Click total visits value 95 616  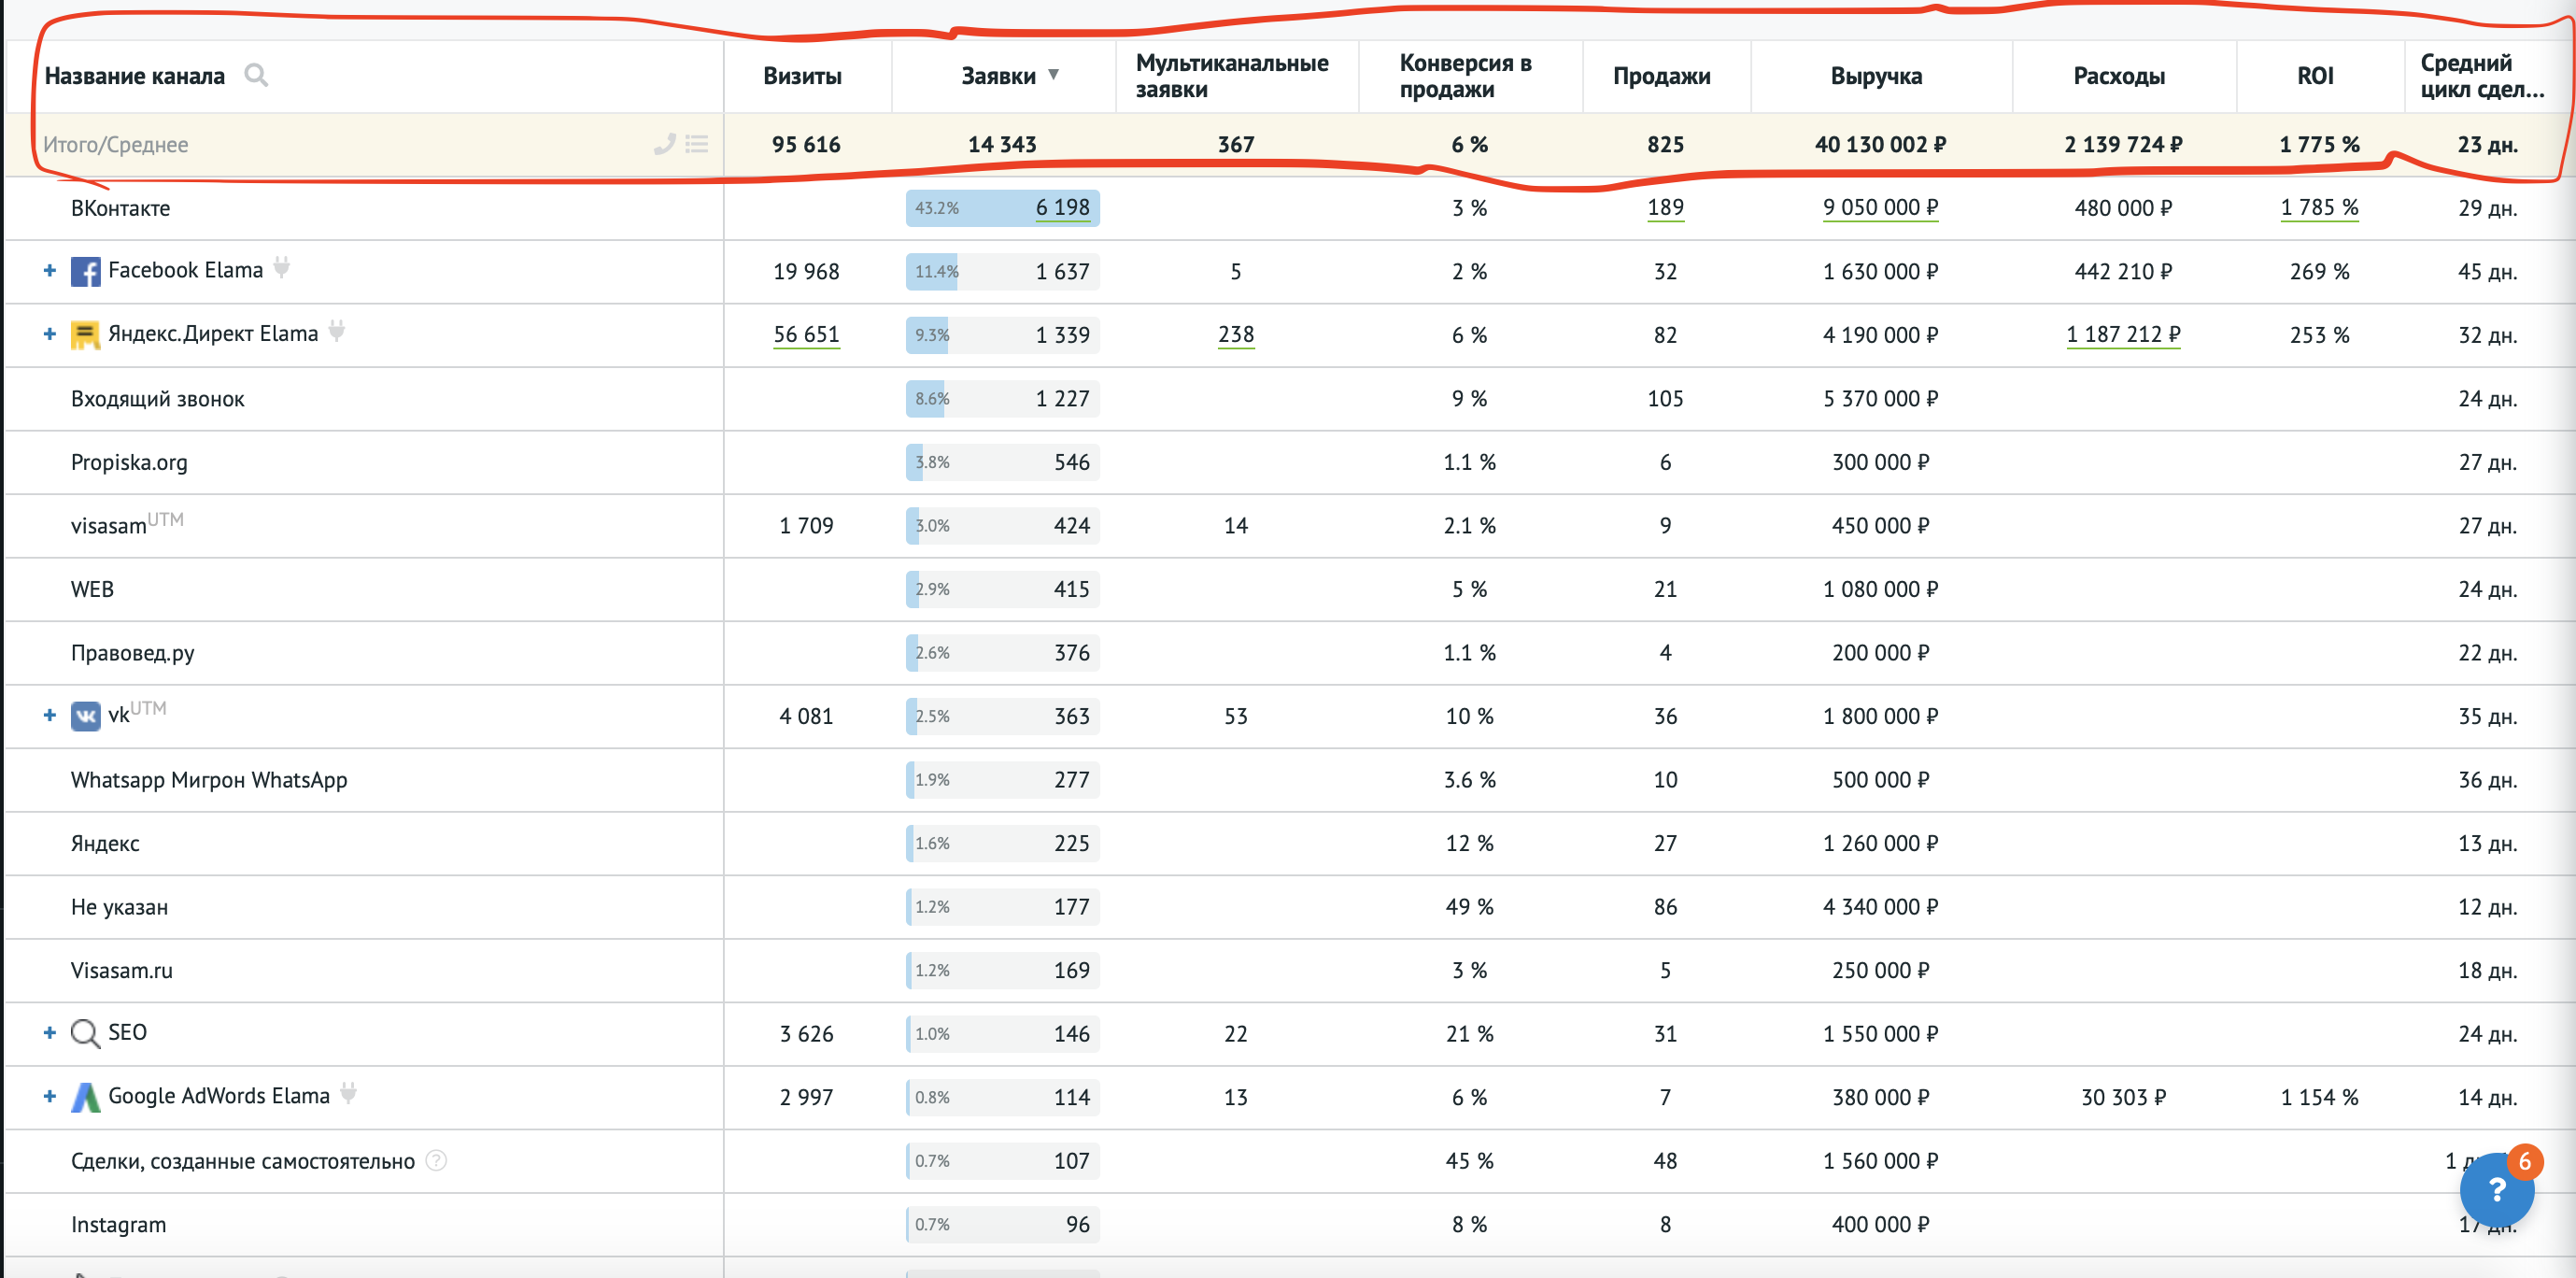806,144
